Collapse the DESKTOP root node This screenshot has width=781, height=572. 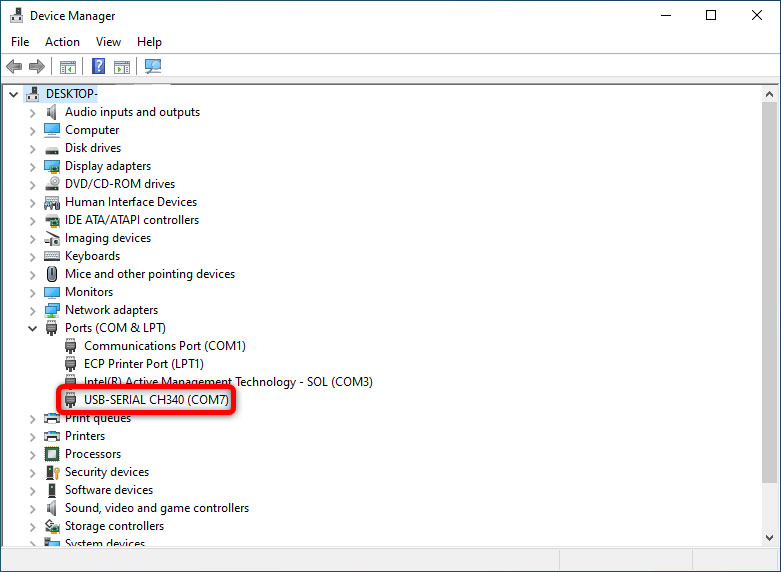point(13,94)
